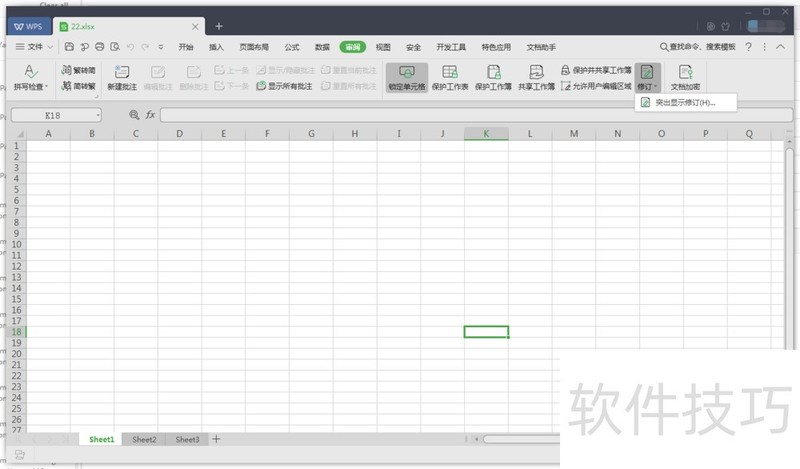This screenshot has height=469, width=800.
Task: Close the 22.xlsx document tab
Action: [195, 27]
